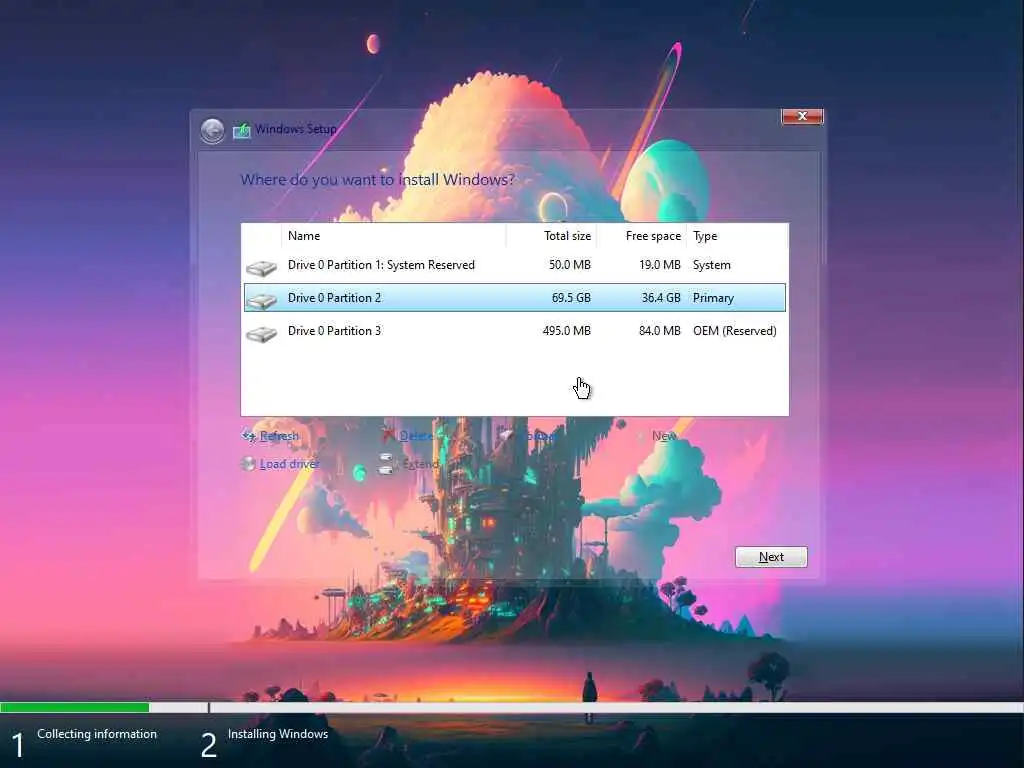1024x768 pixels.
Task: Click the disk icon for Partition 2
Action: point(262,300)
